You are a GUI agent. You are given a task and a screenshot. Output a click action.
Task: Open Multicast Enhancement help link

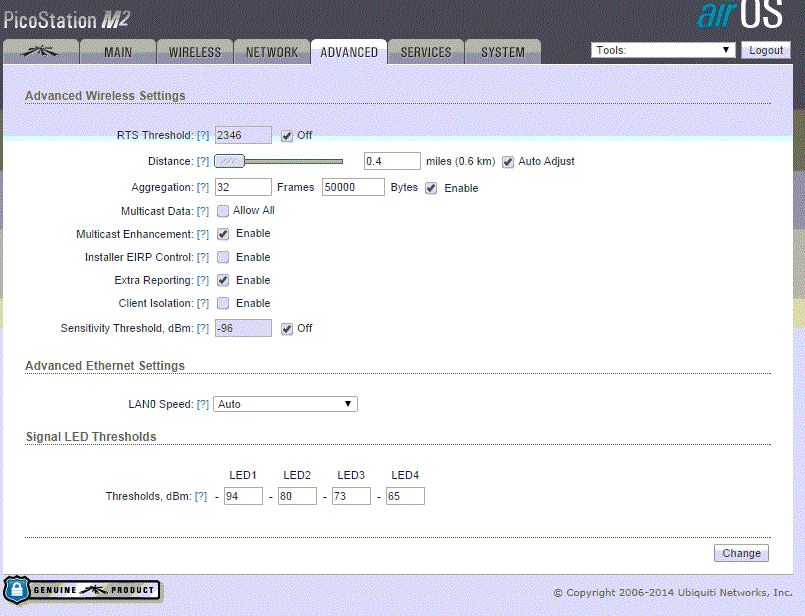click(x=203, y=235)
